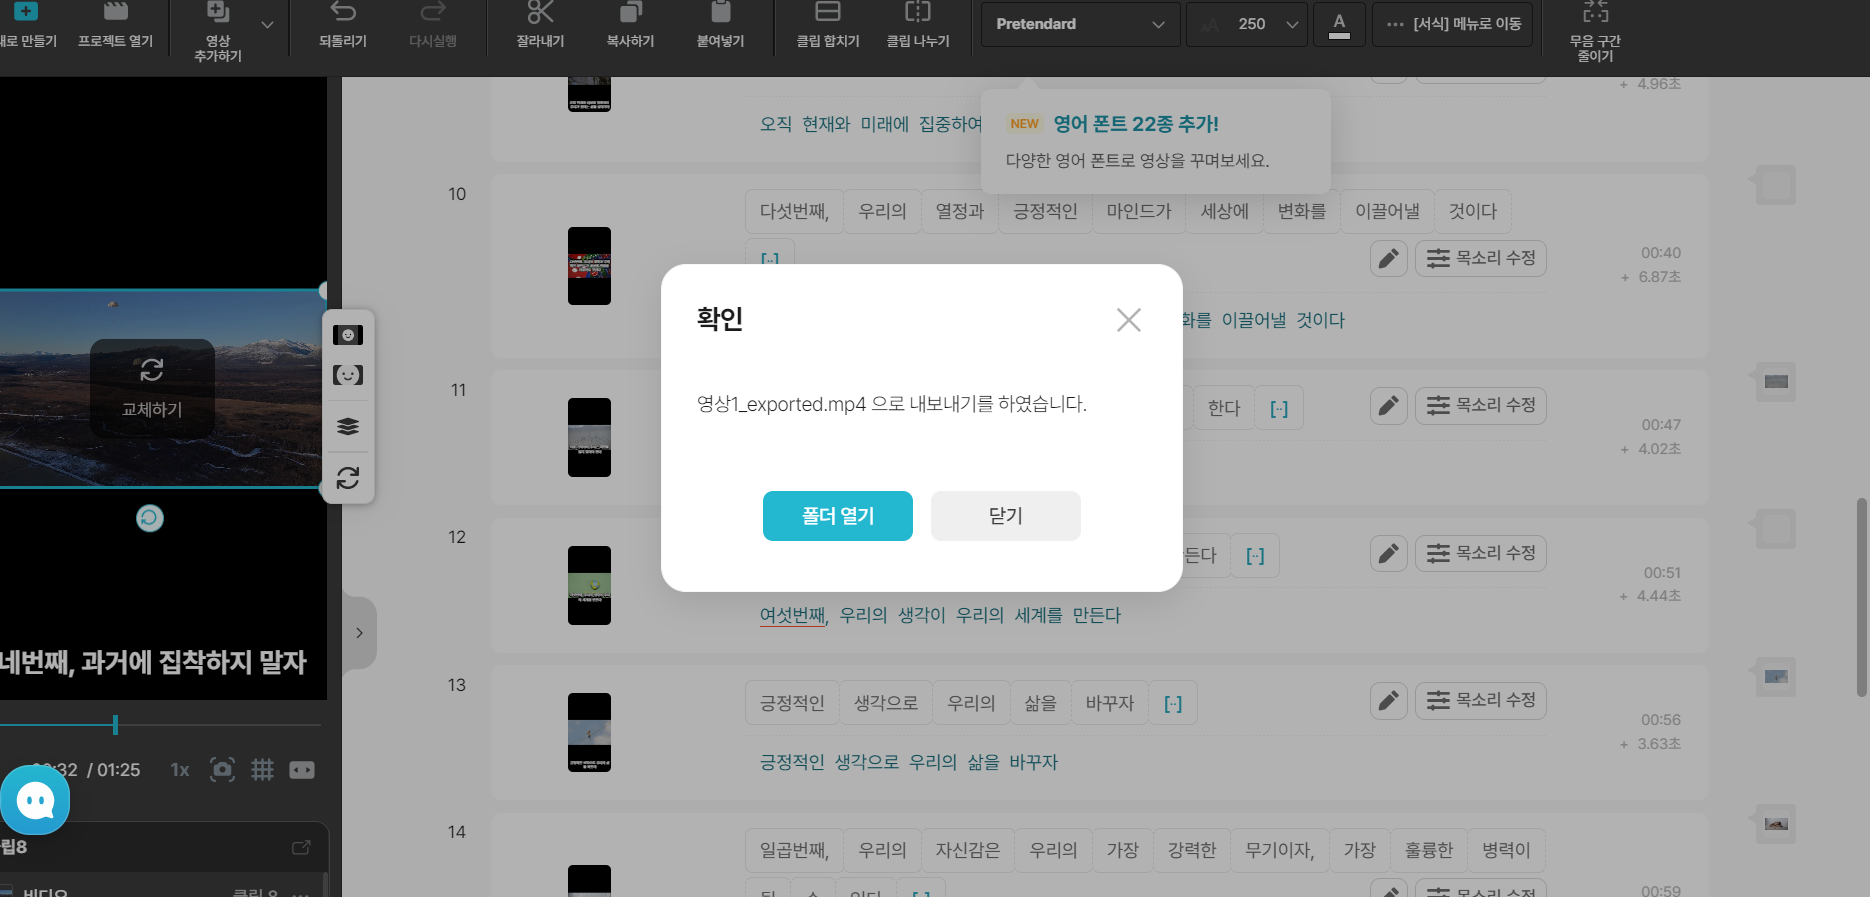Click subtitle text 여섯번째, 우리의 생각이 우리의 세계를 만든다

click(x=940, y=615)
